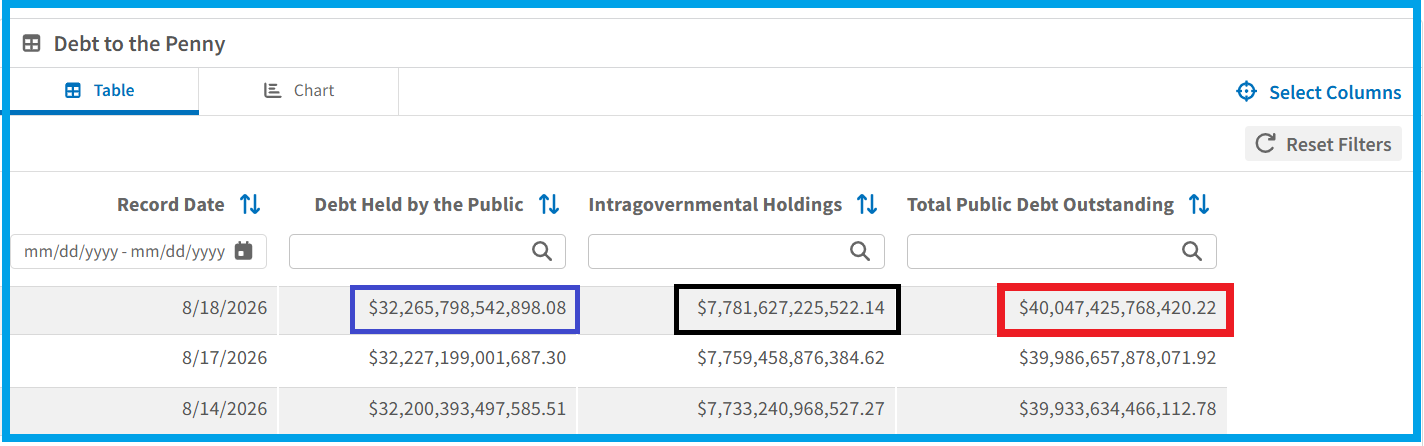Click the Debt to the Penny table icon
The image size is (1424, 446).
tap(32, 44)
